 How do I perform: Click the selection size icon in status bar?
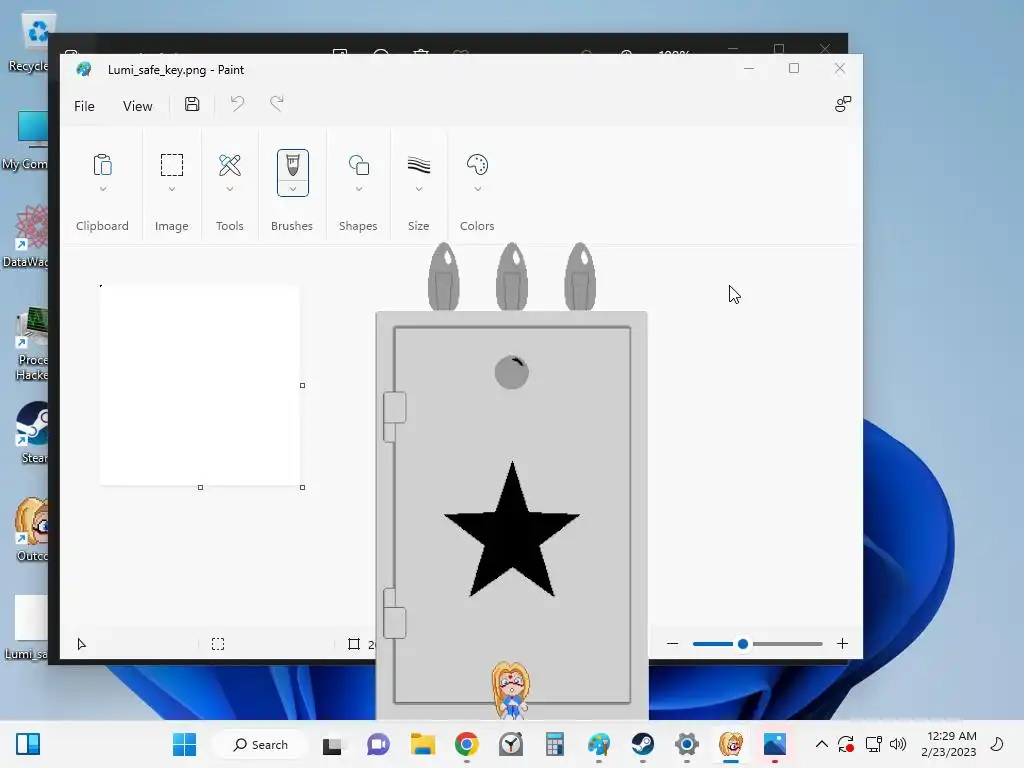coord(218,644)
